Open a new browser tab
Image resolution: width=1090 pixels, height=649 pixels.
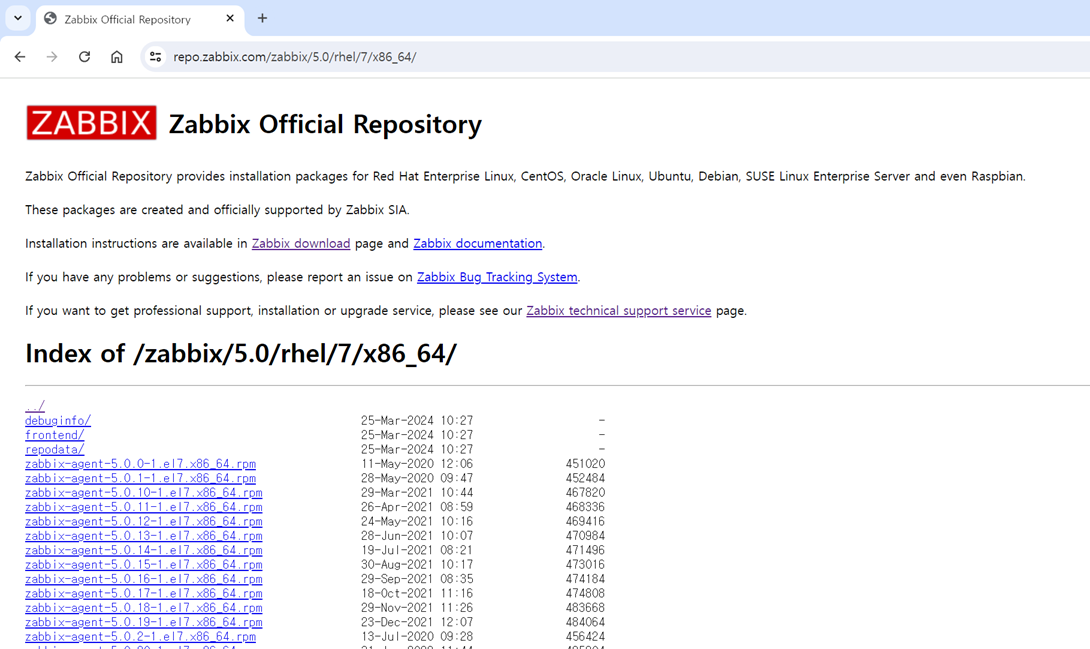tap(262, 18)
